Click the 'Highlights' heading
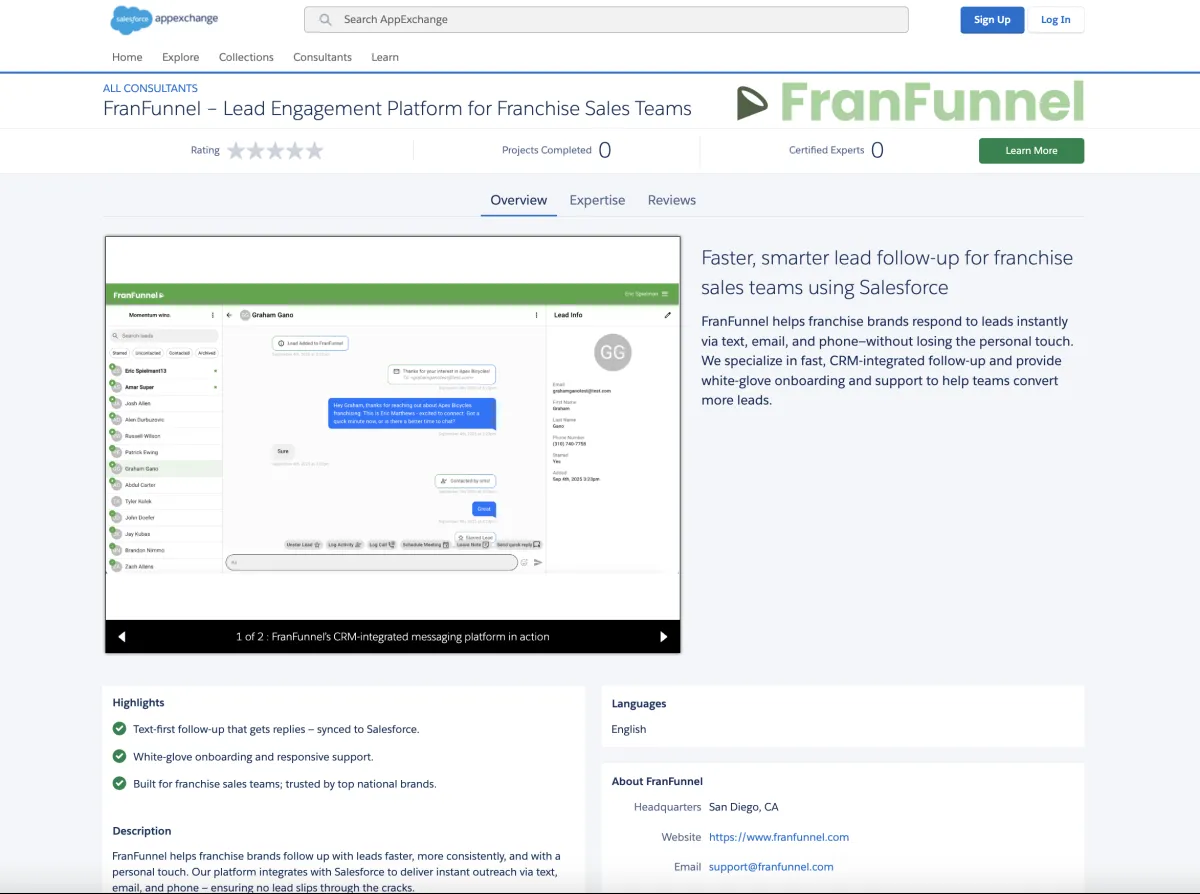This screenshot has height=894, width=1200. point(138,703)
